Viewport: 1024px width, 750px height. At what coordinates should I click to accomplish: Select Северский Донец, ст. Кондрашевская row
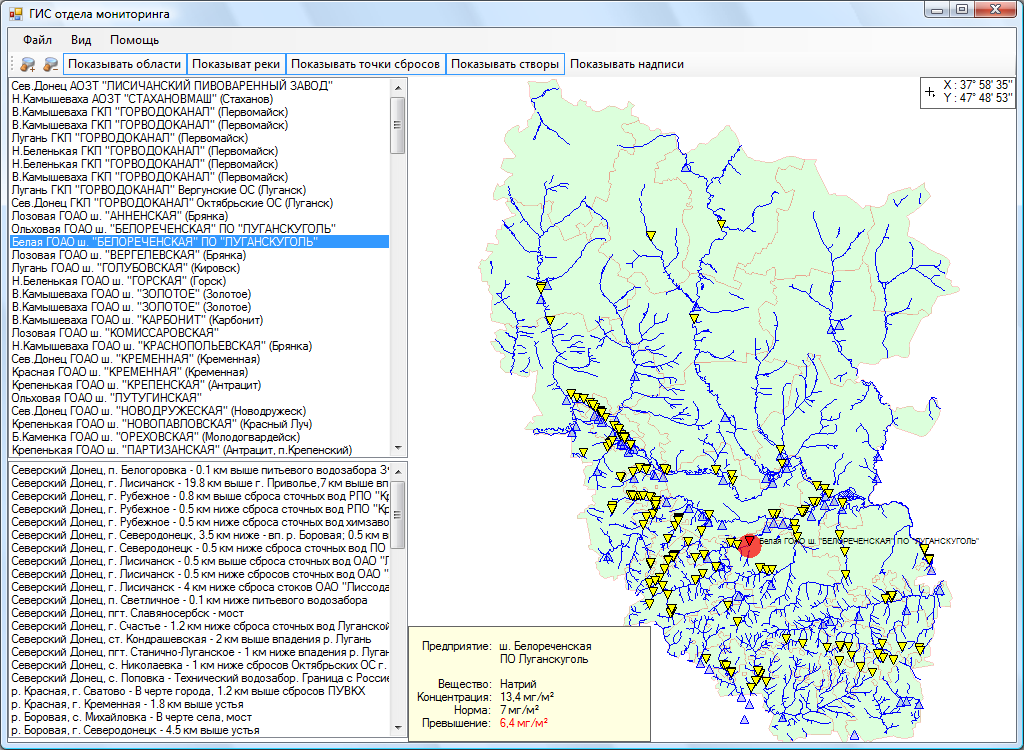(x=200, y=639)
